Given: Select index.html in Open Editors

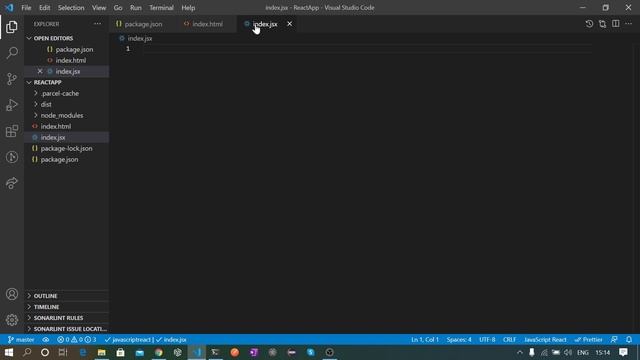Looking at the screenshot, I should [66, 60].
